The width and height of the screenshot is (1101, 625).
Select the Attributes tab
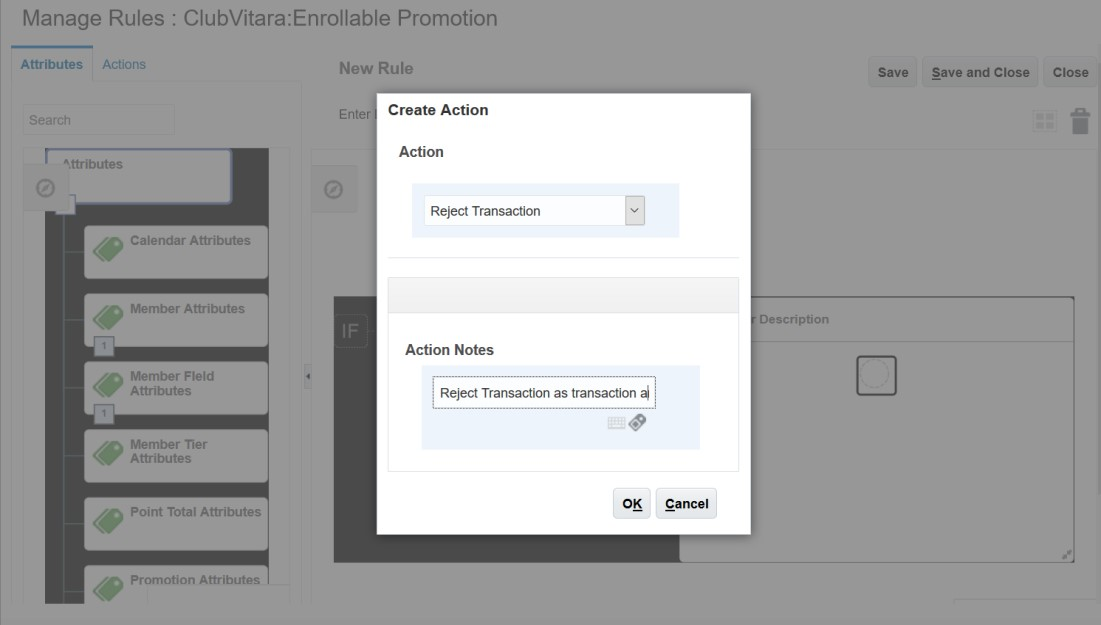(53, 62)
